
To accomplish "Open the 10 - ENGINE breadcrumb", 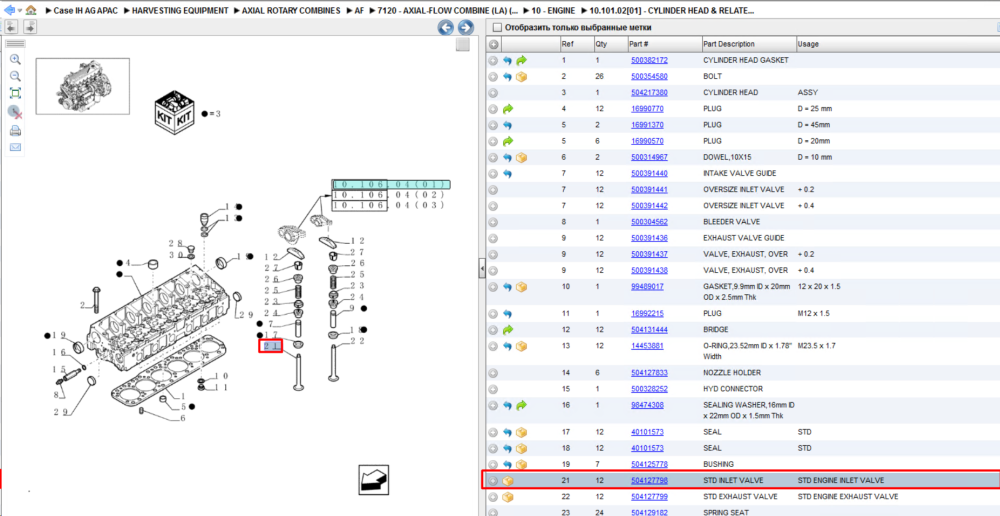I will (x=553, y=11).
